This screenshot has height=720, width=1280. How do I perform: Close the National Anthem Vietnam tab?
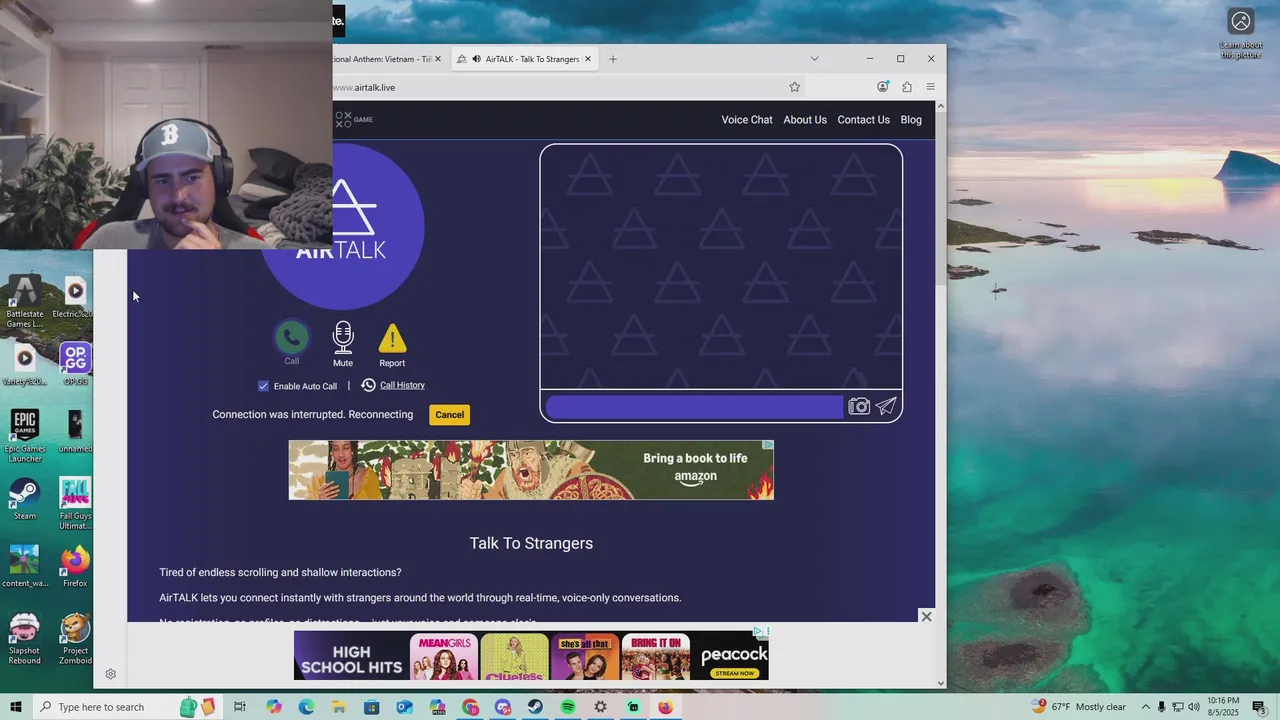(x=440, y=59)
